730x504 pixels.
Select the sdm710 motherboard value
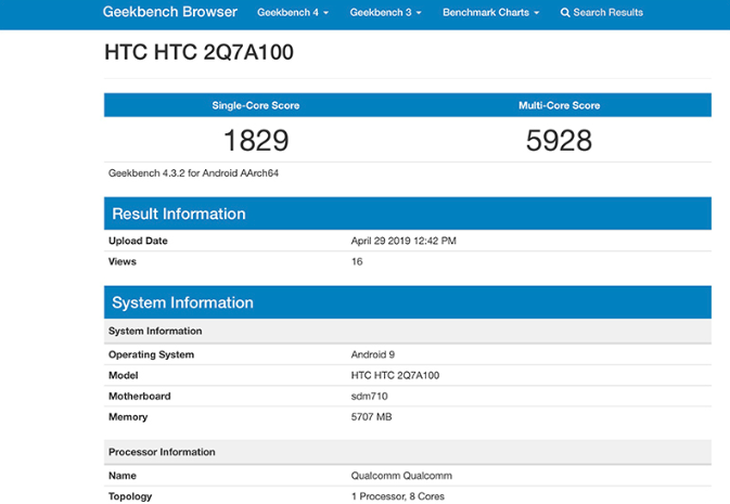click(369, 396)
